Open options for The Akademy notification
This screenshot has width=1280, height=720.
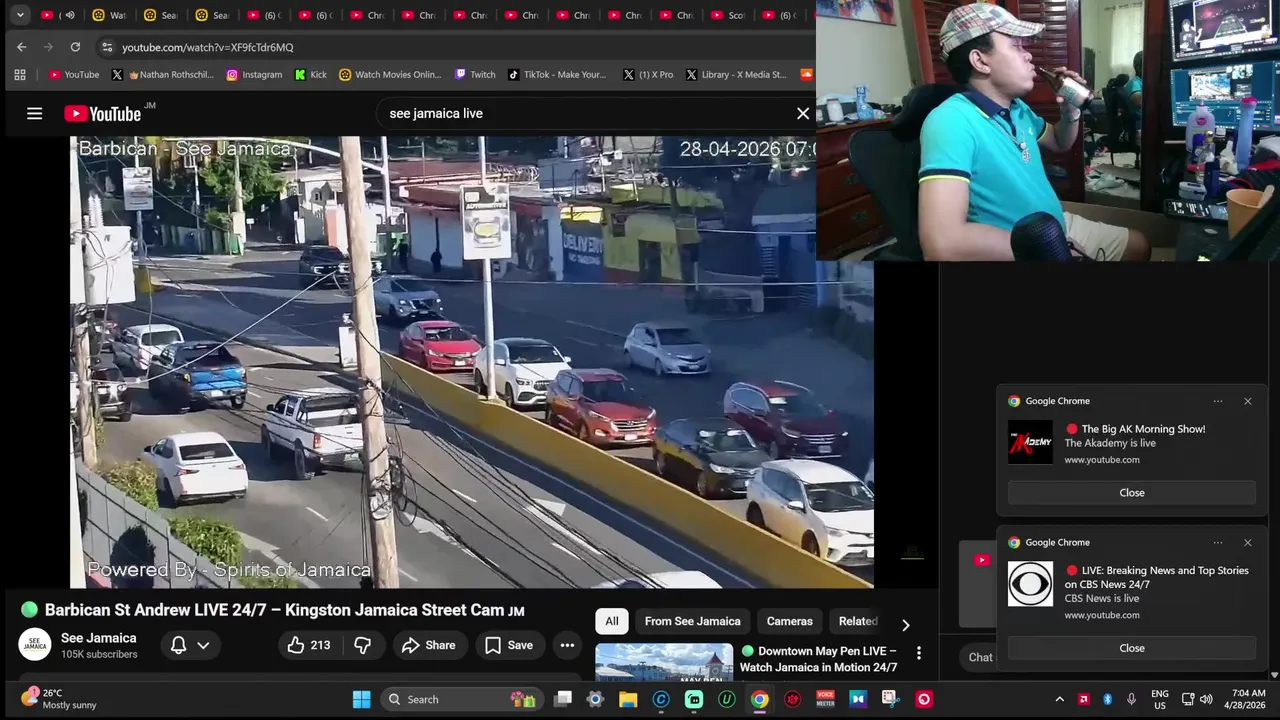coord(1217,401)
